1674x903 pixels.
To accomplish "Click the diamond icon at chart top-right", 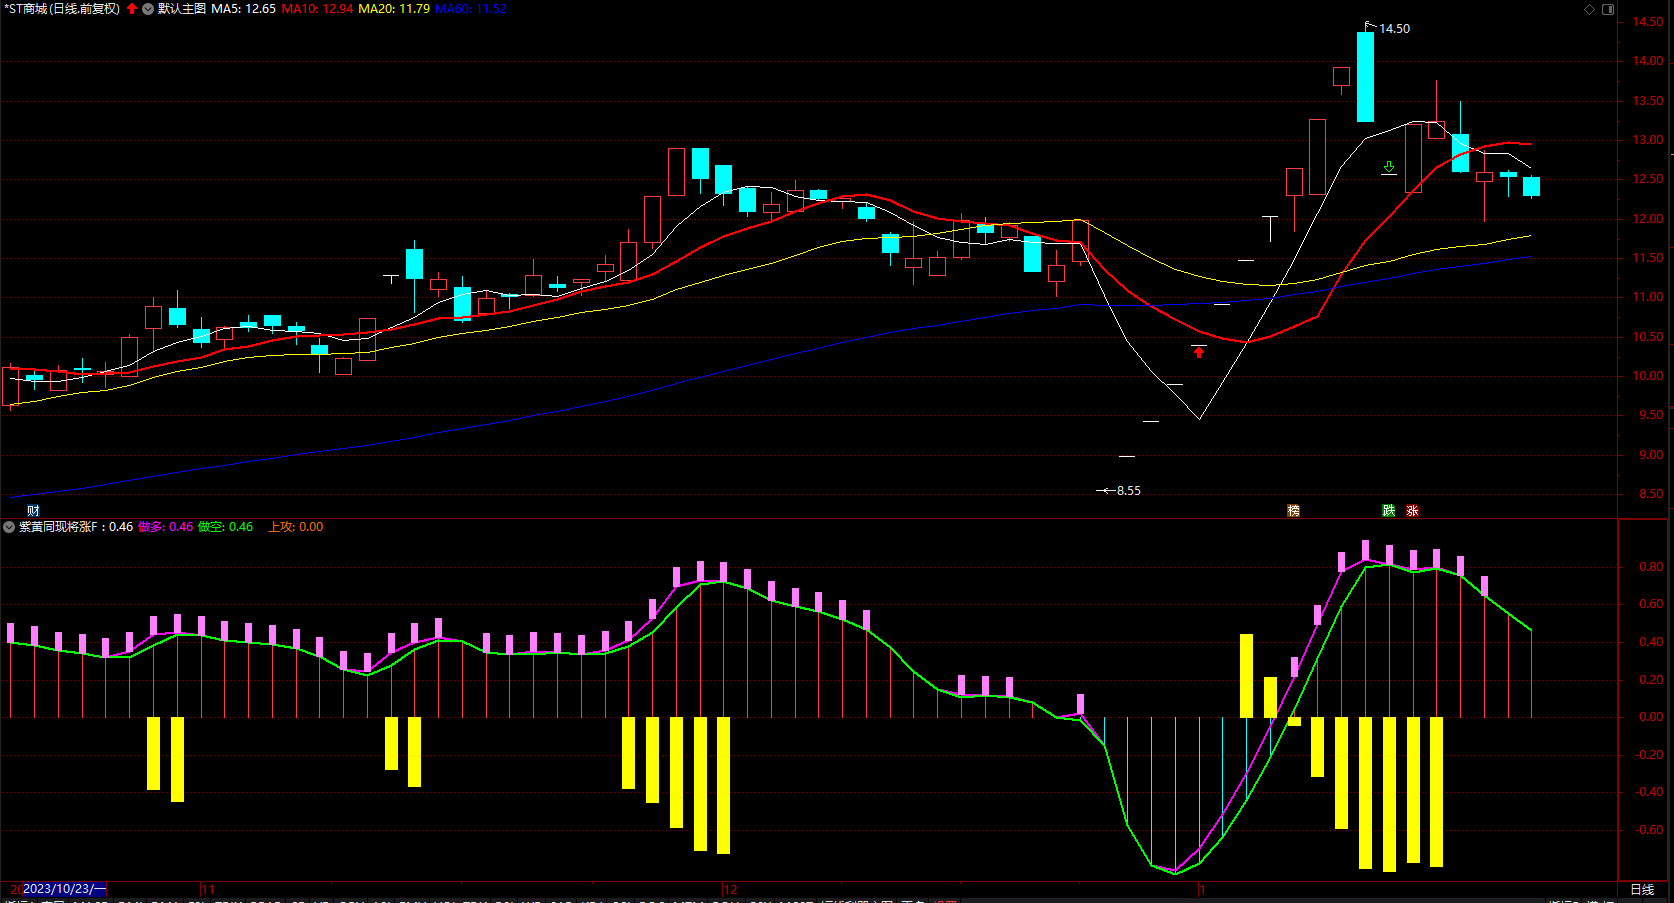I will (1590, 9).
